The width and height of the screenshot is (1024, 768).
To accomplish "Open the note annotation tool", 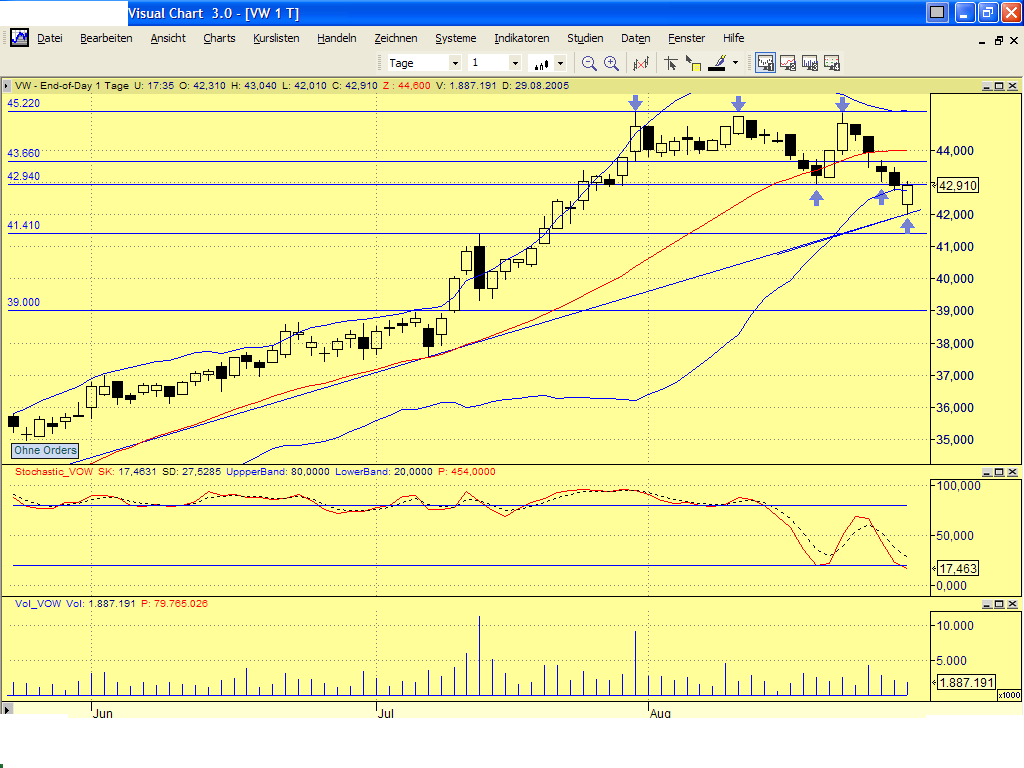I will click(x=696, y=62).
